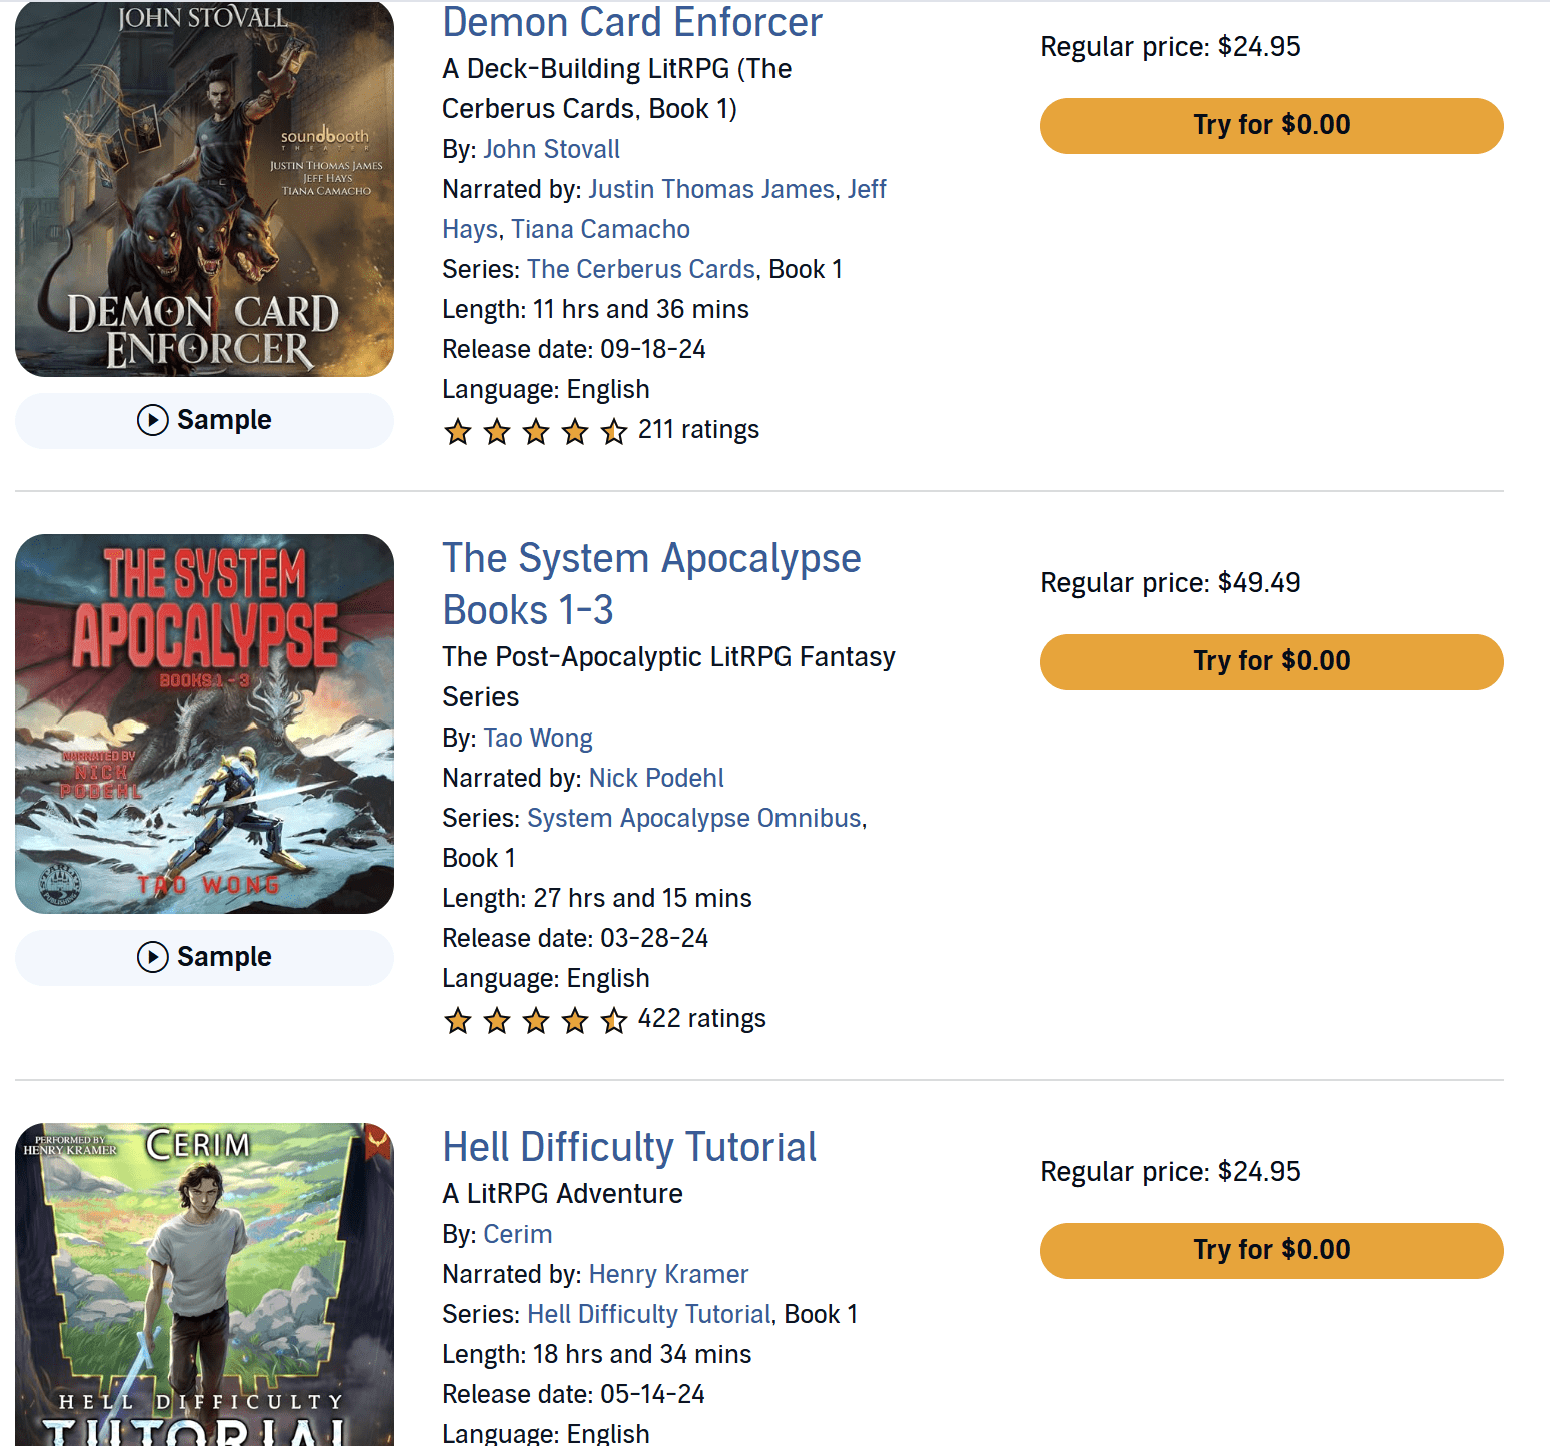Open the Hell Difficulty Tutorial title link

click(629, 1147)
